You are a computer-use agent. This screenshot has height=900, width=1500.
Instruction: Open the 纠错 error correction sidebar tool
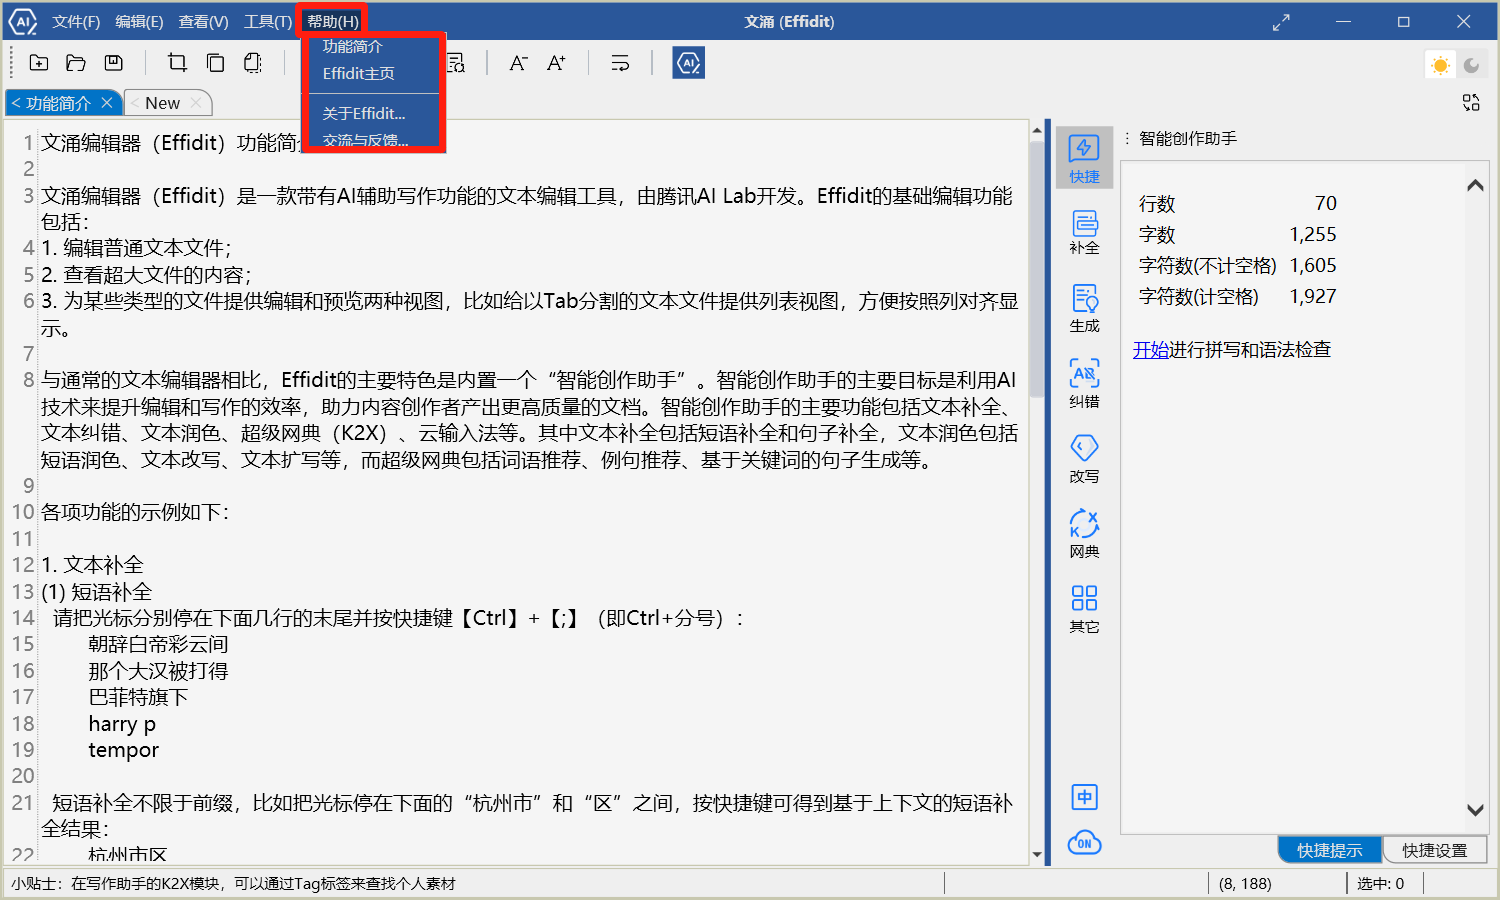[1084, 384]
